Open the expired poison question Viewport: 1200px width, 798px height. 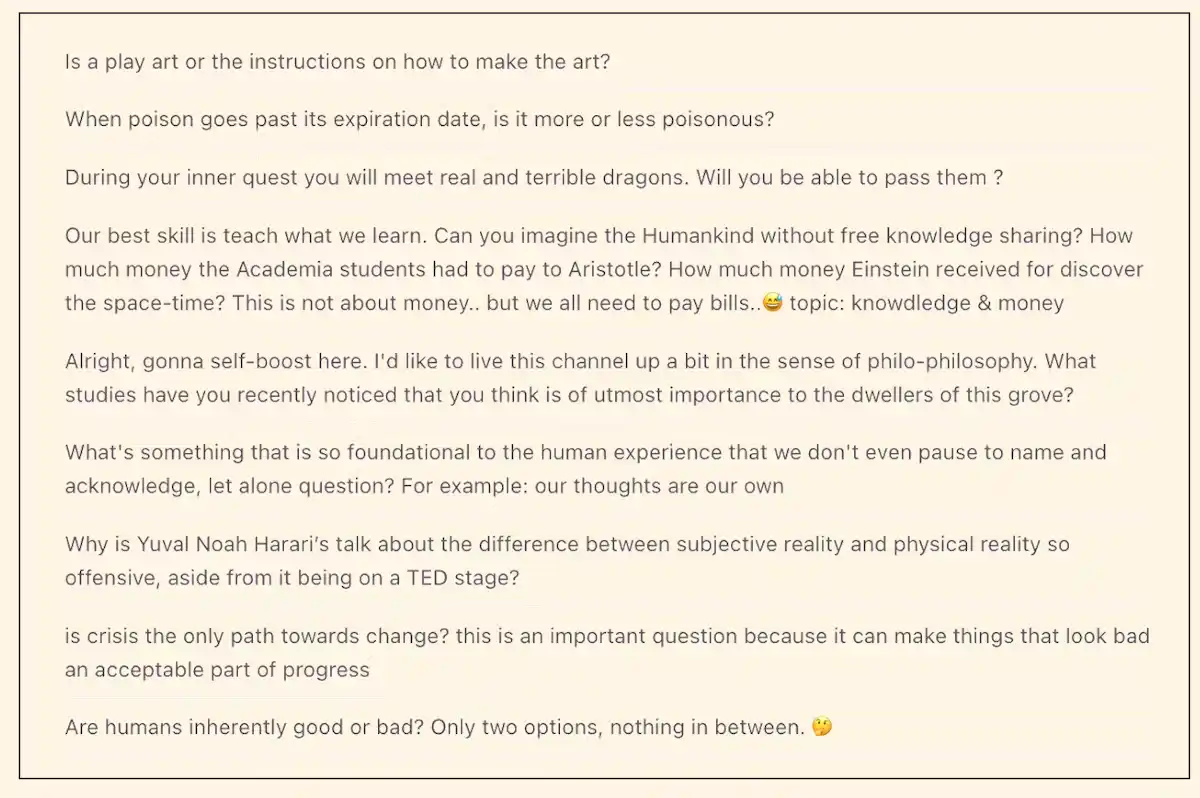coord(419,120)
